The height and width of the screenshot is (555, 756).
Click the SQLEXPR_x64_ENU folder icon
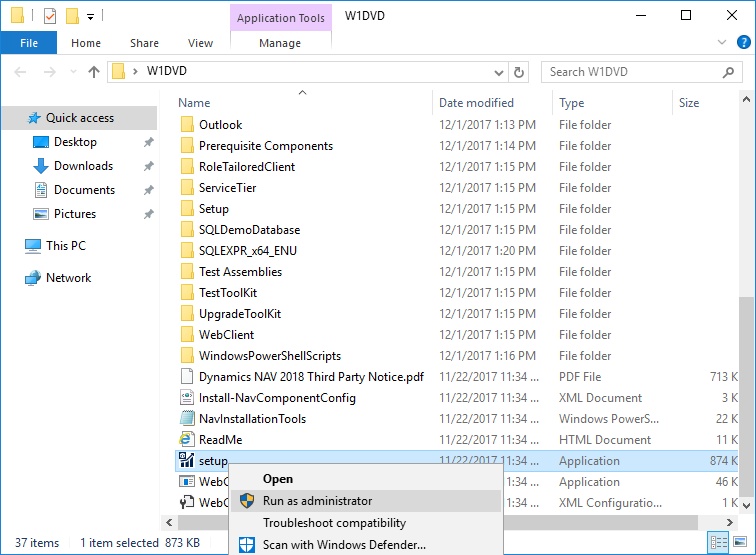[187, 250]
